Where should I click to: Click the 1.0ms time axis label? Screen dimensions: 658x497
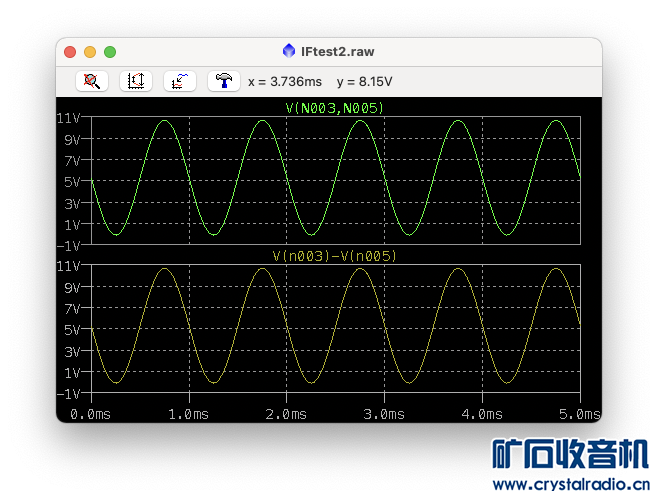188,415
